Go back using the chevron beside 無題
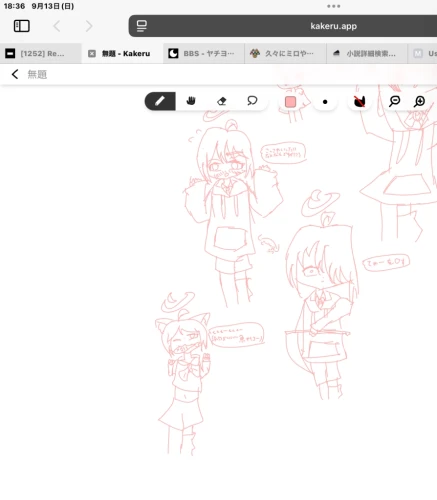Viewport: 437px width, 500px height. pyautogui.click(x=15, y=74)
